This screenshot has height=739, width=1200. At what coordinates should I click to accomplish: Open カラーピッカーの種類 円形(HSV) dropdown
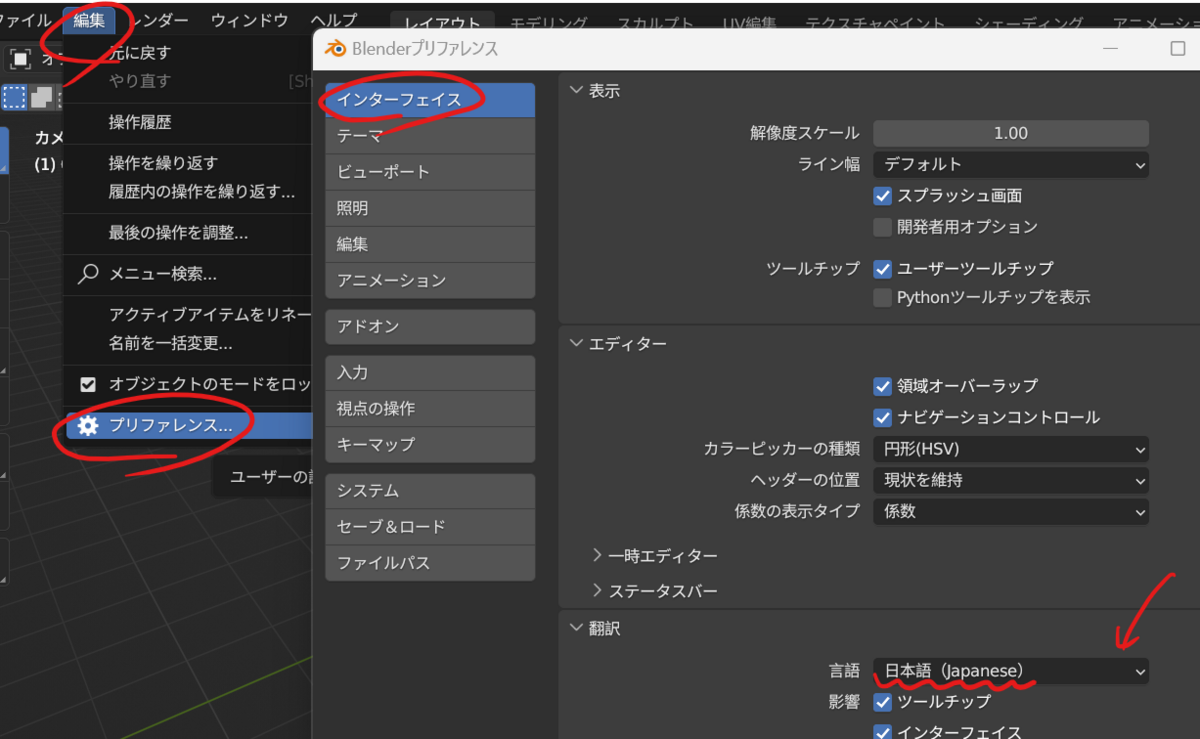pos(1011,450)
